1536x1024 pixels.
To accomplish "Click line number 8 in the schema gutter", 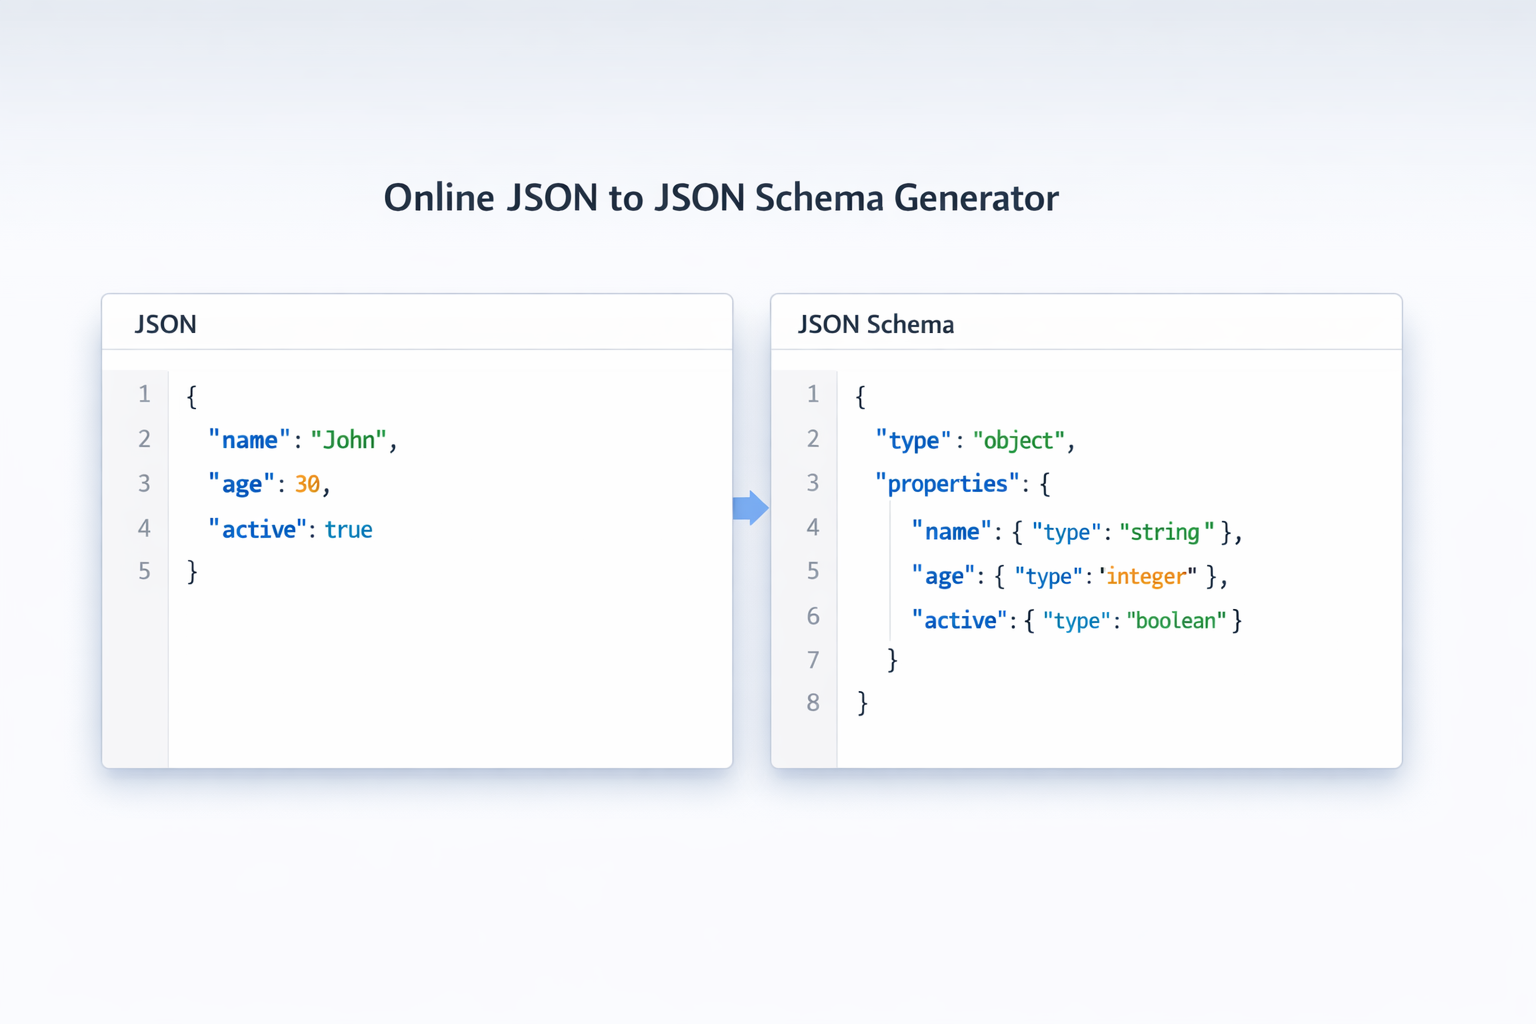I will [813, 703].
